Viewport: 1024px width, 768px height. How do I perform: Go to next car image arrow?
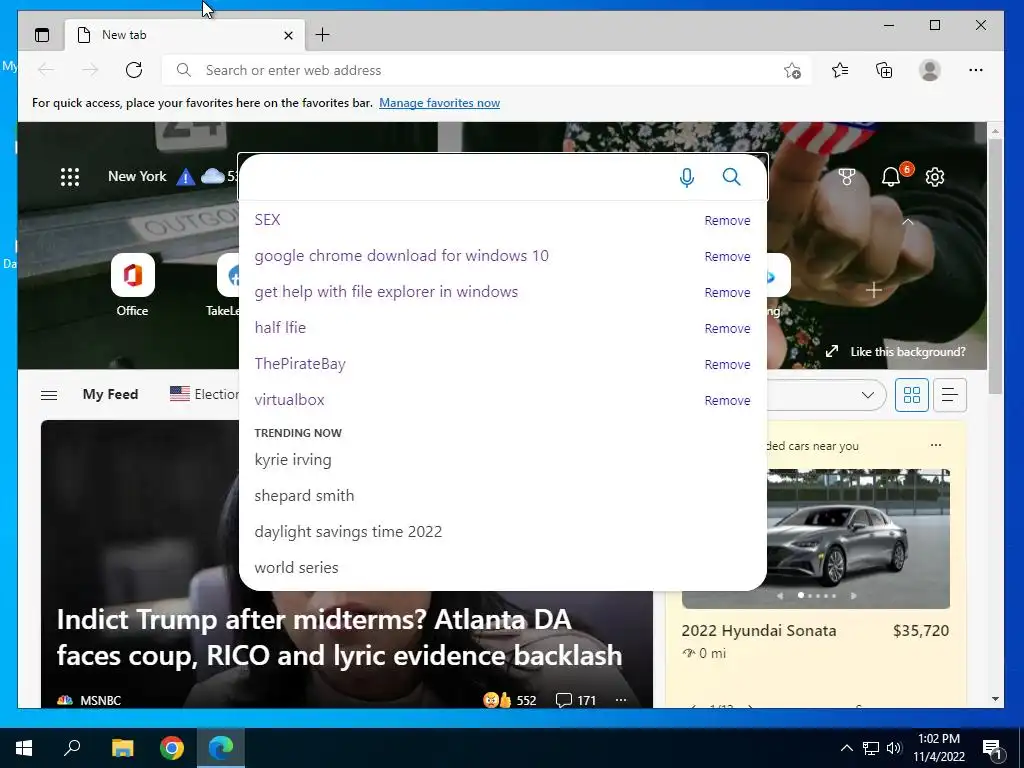click(853, 596)
